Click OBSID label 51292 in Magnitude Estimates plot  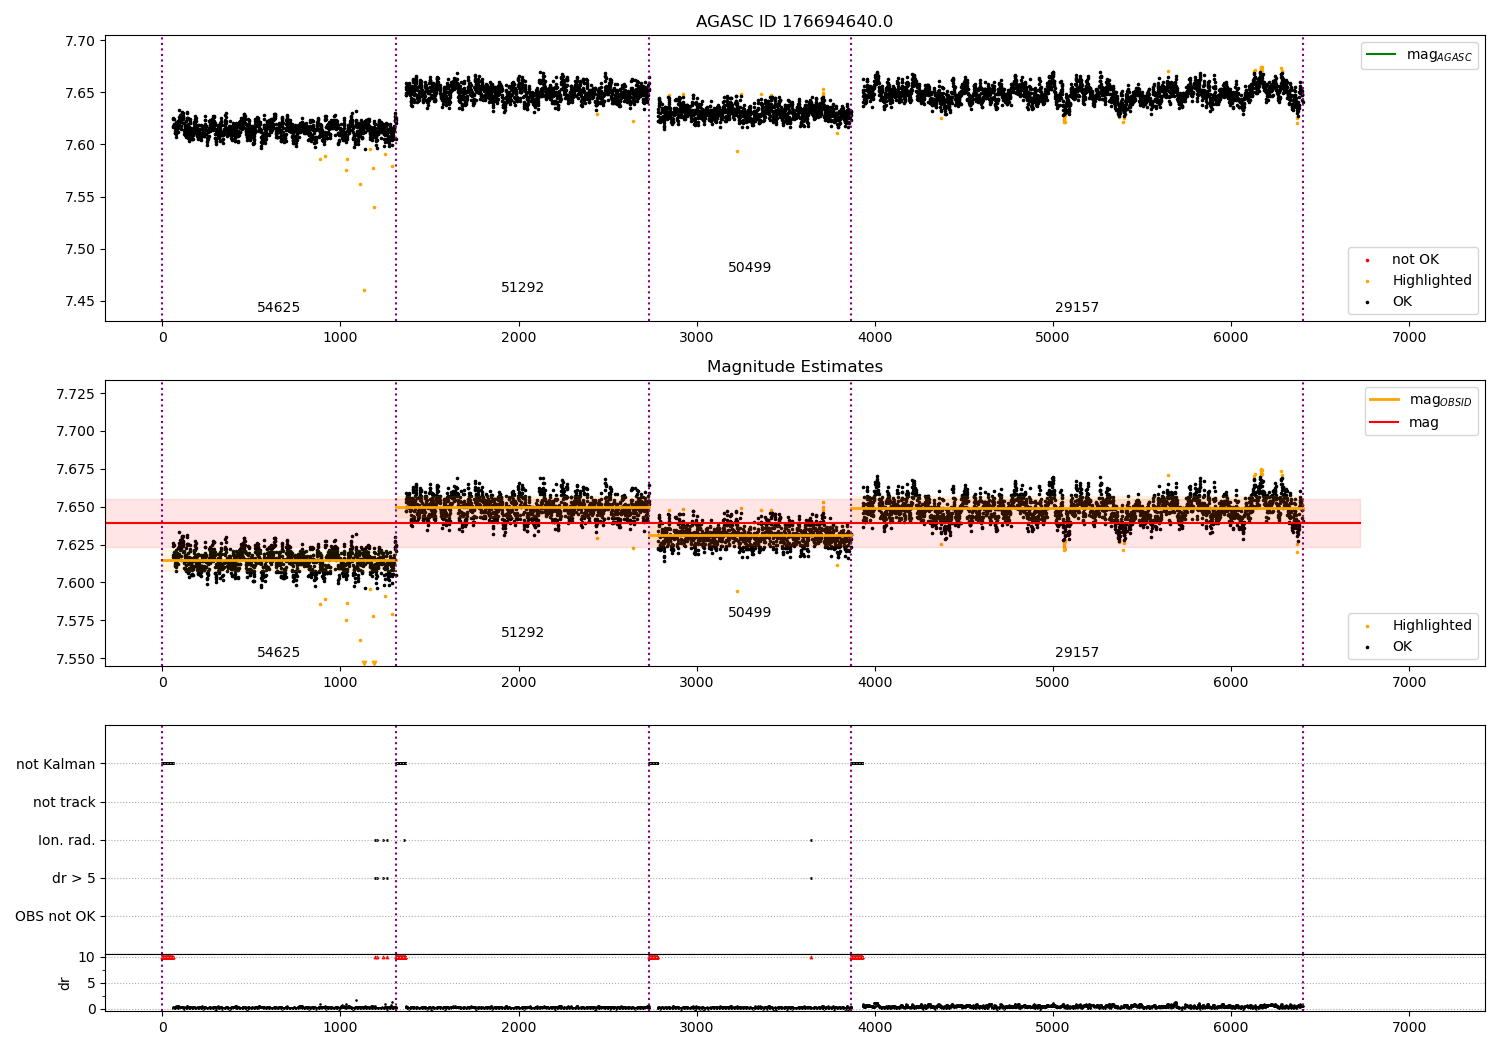522,633
